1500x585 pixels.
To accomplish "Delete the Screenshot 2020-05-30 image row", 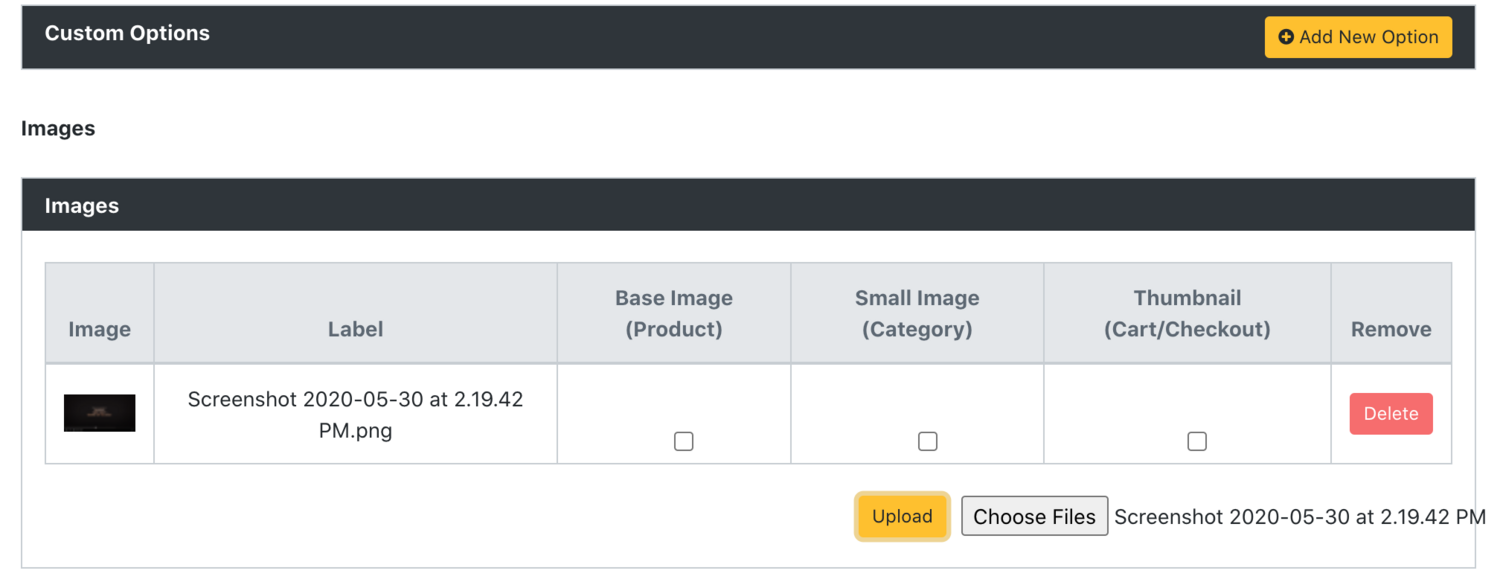I will point(1391,414).
